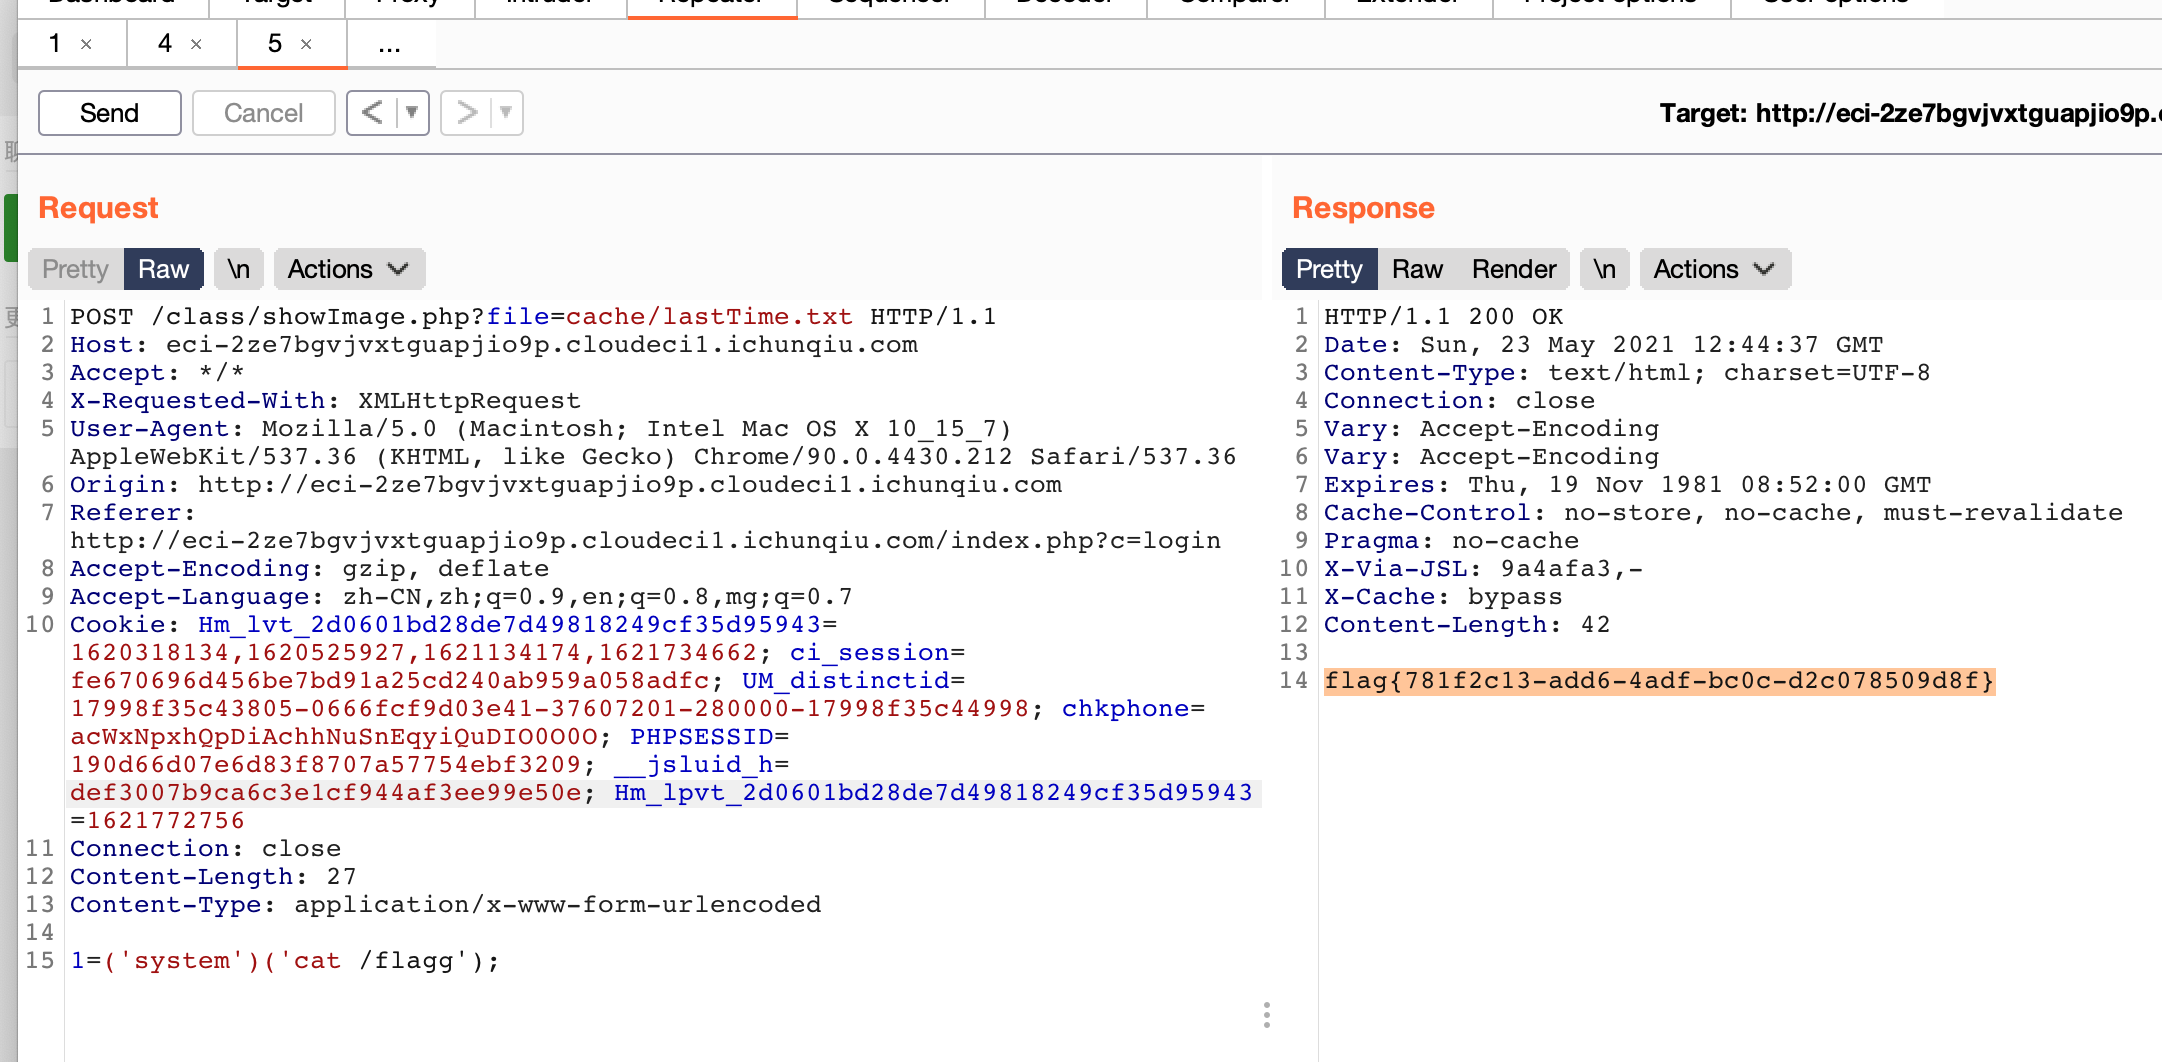Click the Accept-Encoding request header
This screenshot has width=2162, height=1062.
[x=309, y=569]
